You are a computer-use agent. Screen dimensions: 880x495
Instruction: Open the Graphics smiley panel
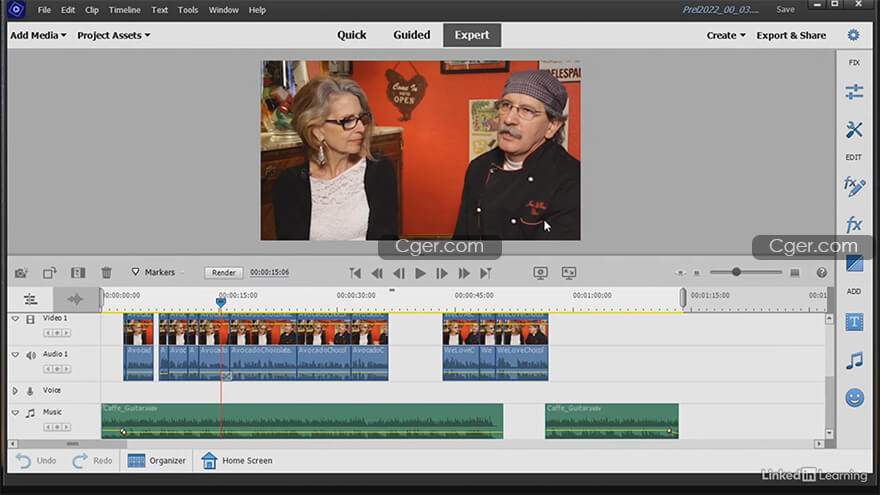coord(854,398)
